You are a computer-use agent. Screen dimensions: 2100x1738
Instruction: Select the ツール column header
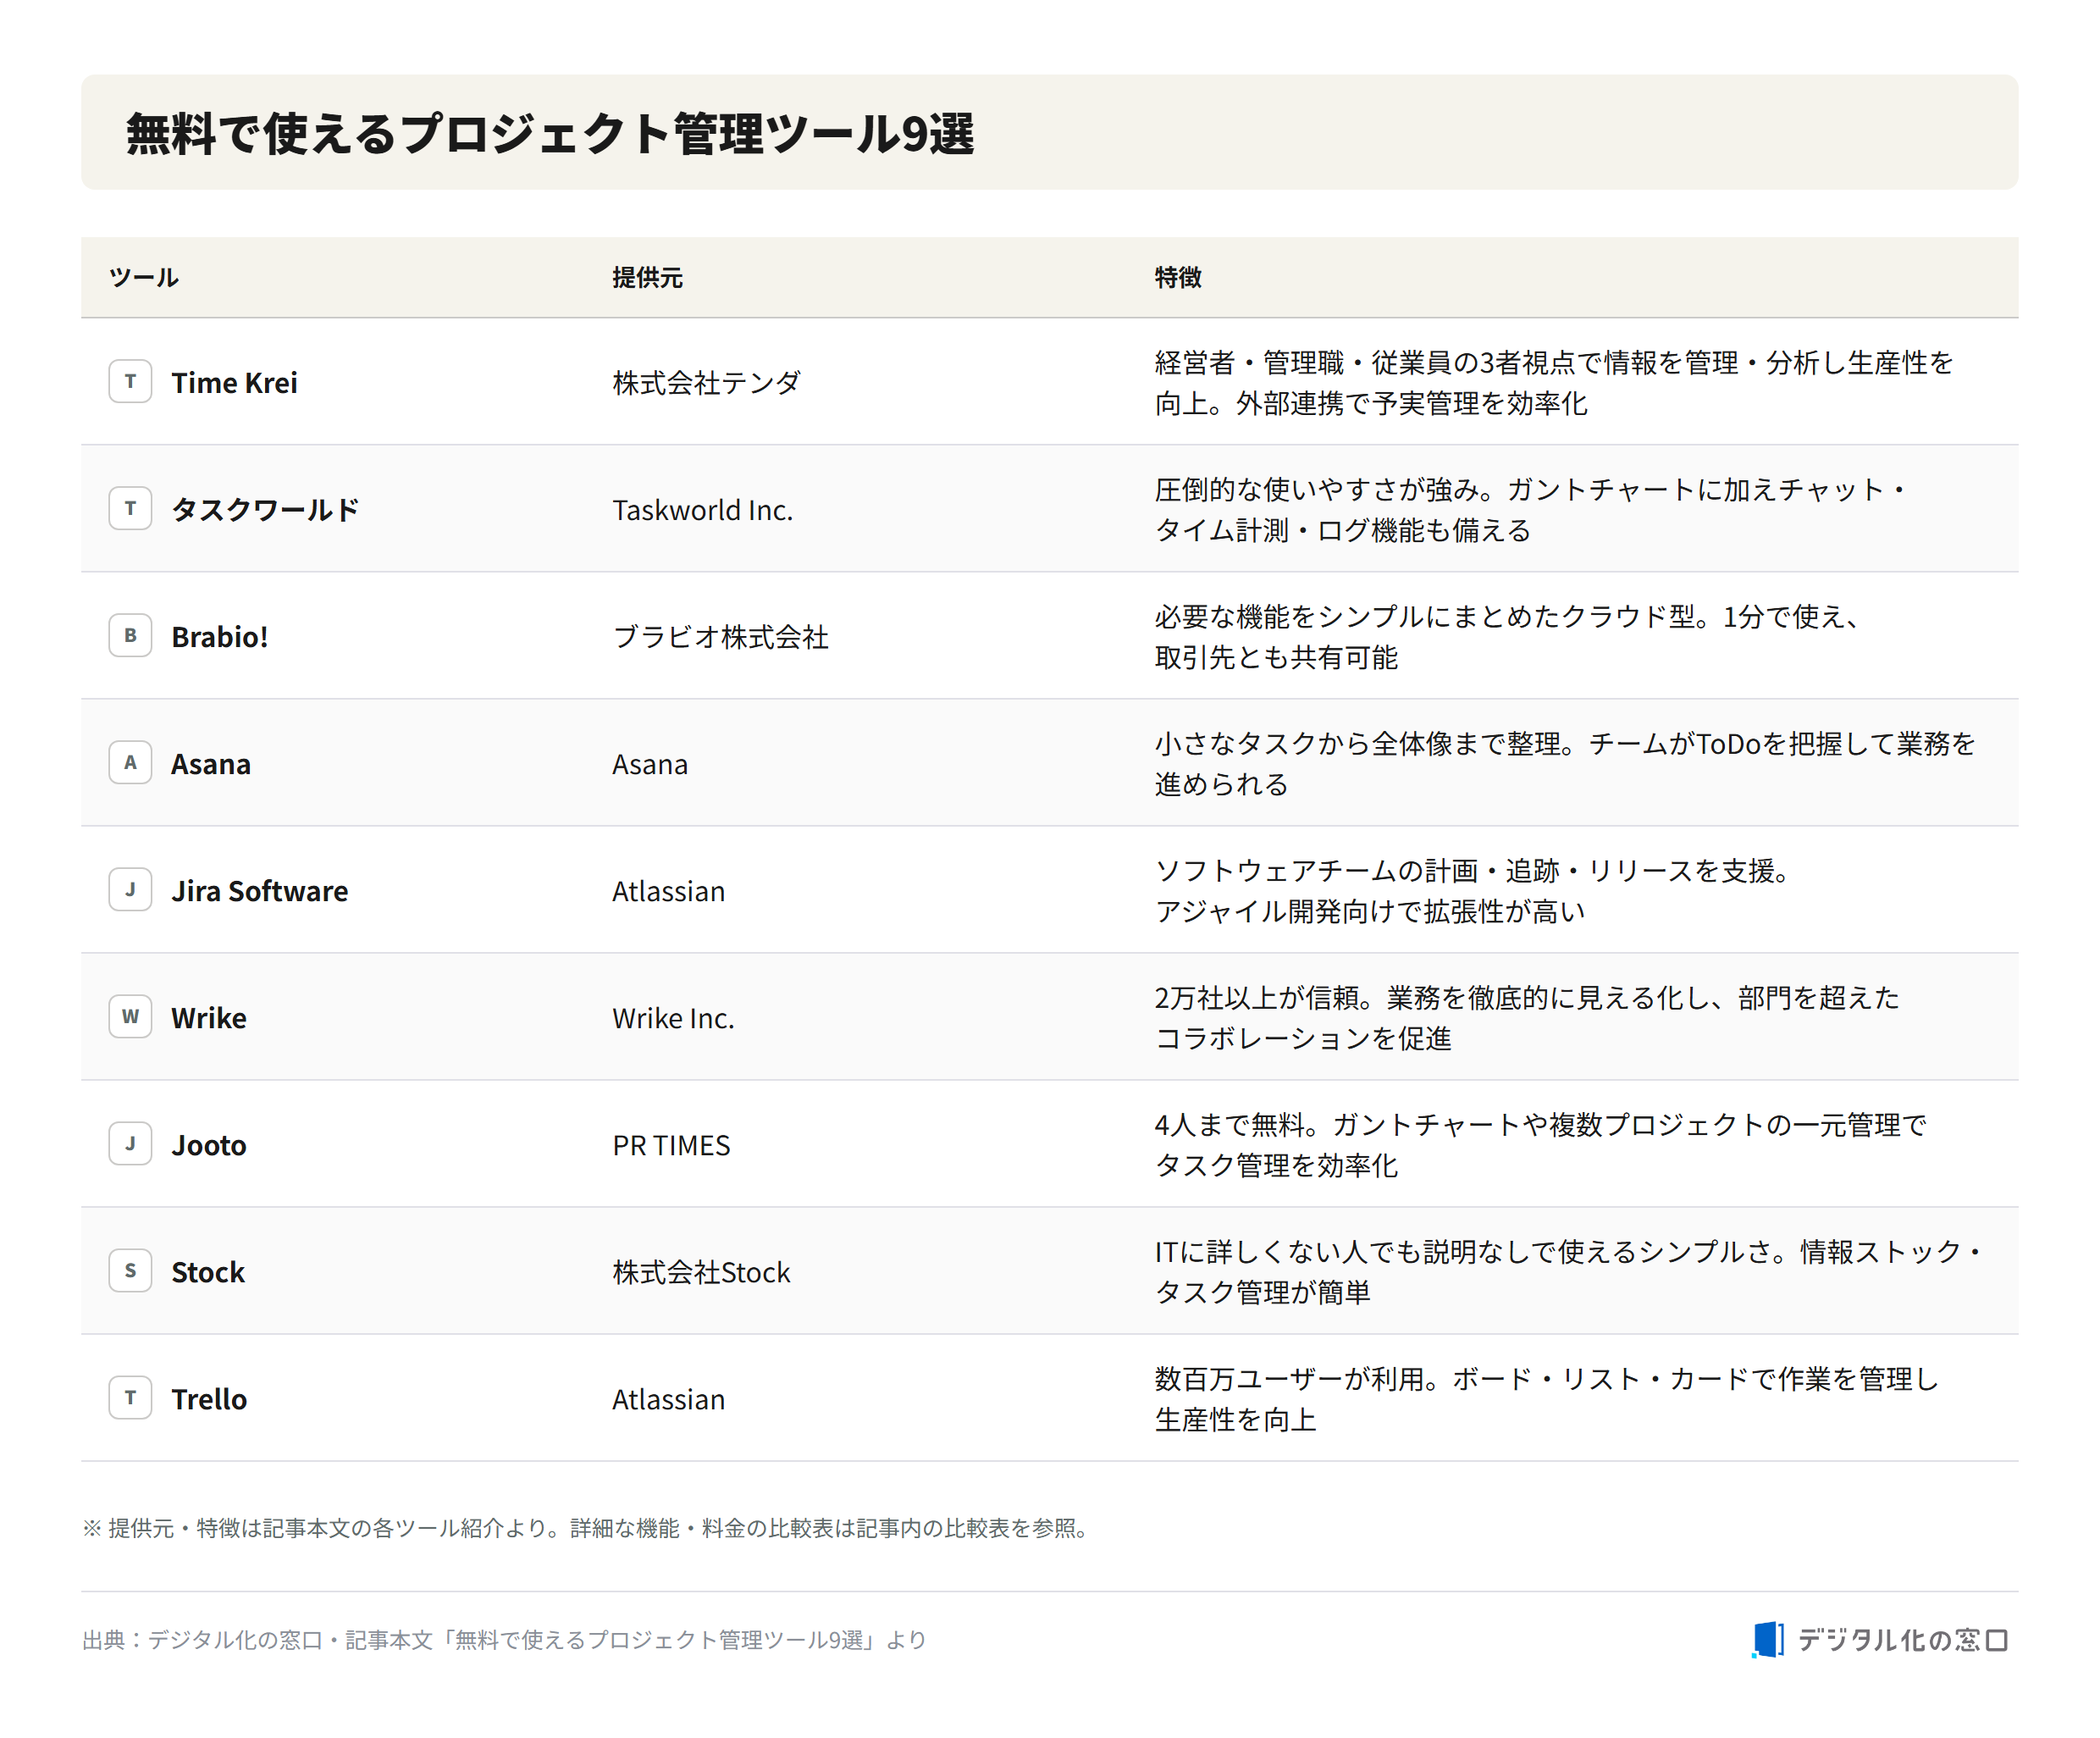(144, 277)
